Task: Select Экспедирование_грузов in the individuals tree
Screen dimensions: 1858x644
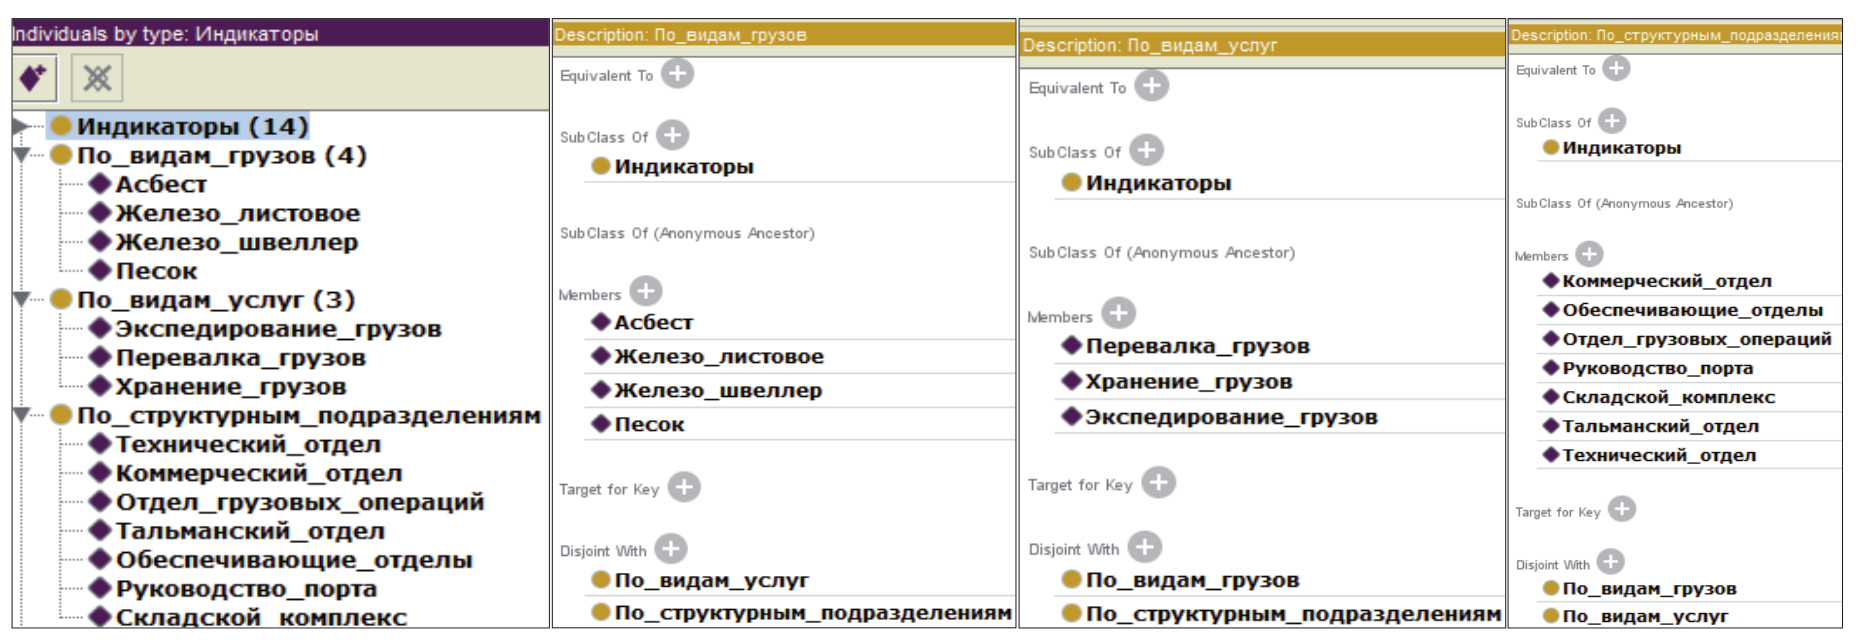Action: pyautogui.click(x=277, y=329)
